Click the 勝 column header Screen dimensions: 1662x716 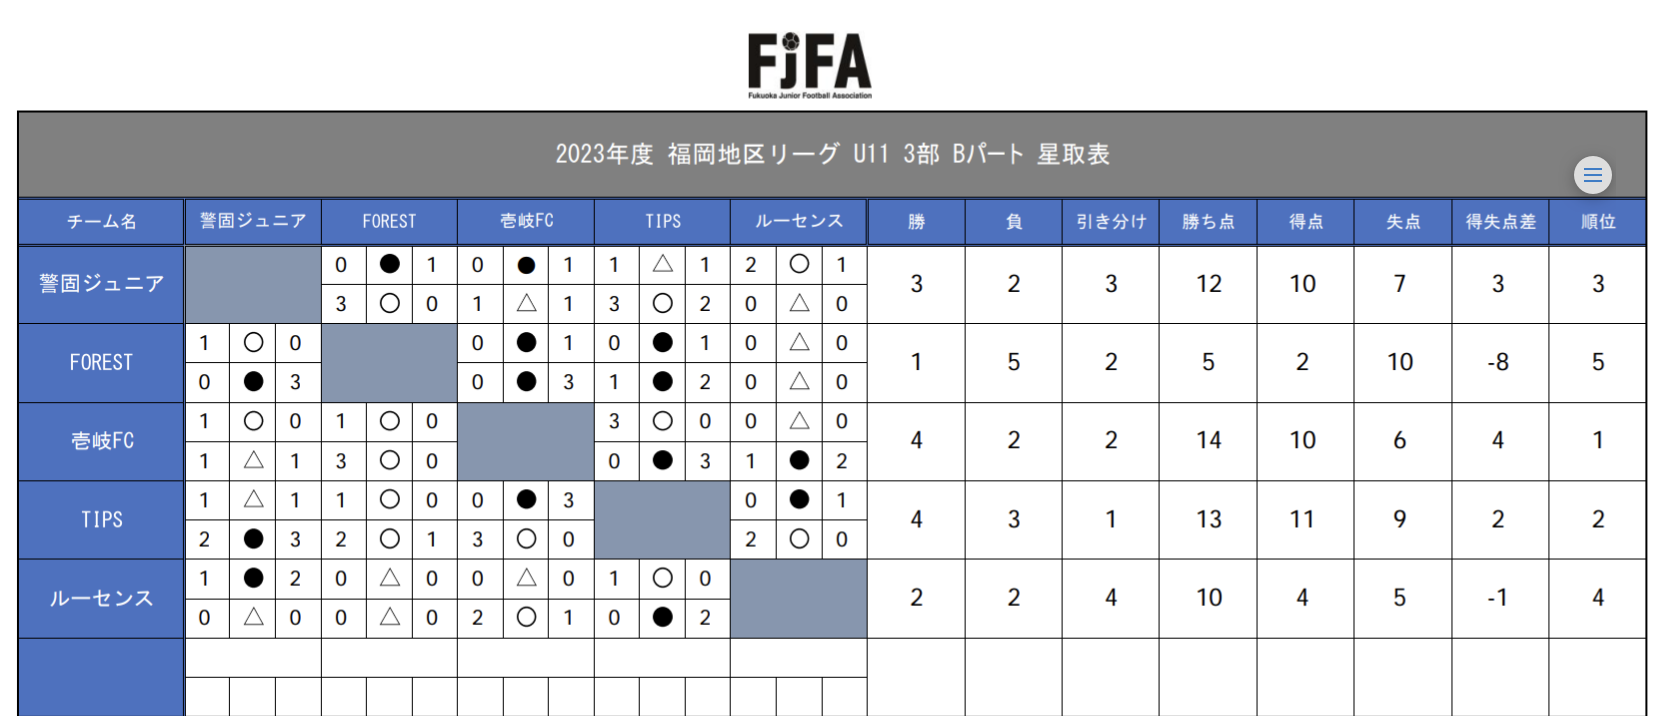point(916,222)
